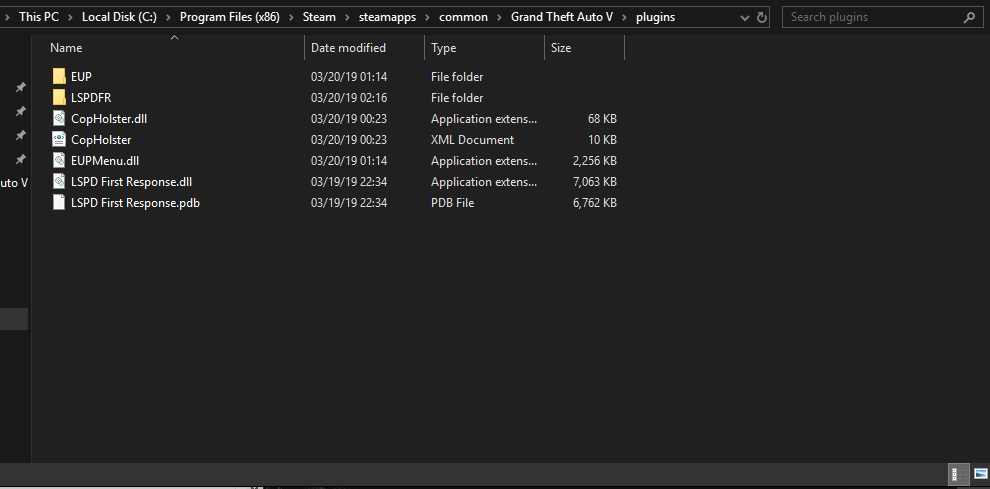Image resolution: width=990 pixels, height=489 pixels.
Task: Navigate to the Steam breadcrumb folder
Action: (319, 17)
